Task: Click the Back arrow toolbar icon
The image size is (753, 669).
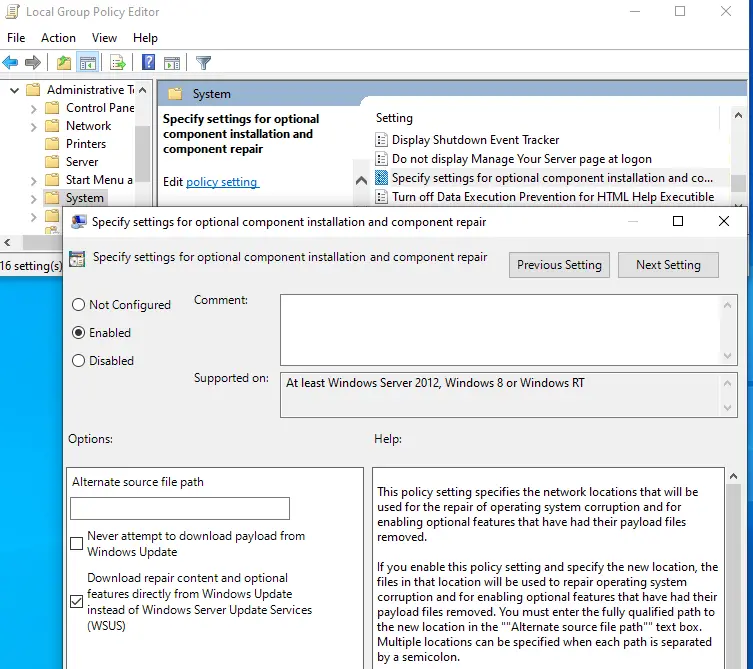Action: tap(11, 63)
